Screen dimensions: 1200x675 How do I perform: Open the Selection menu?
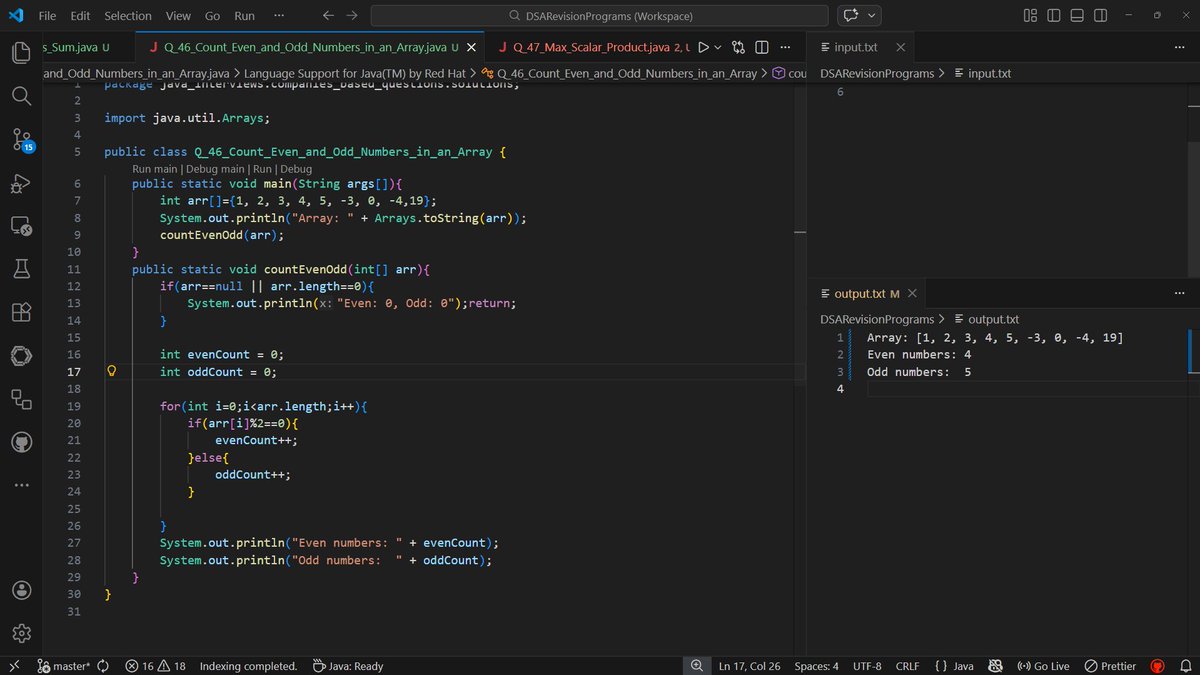(128, 16)
